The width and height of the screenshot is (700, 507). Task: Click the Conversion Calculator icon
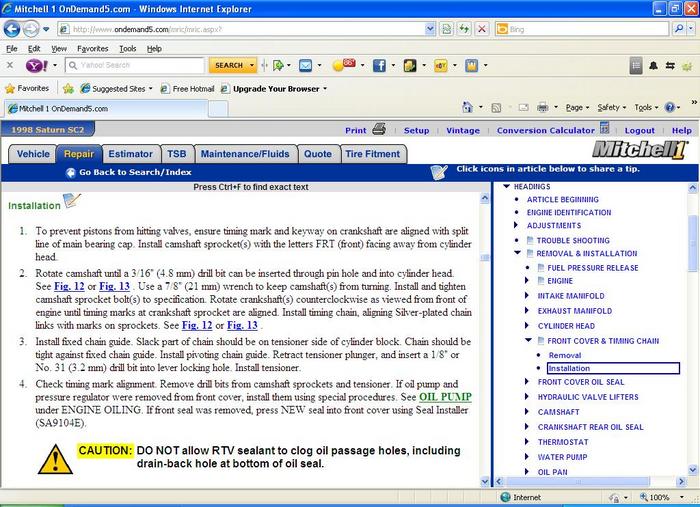pos(604,129)
